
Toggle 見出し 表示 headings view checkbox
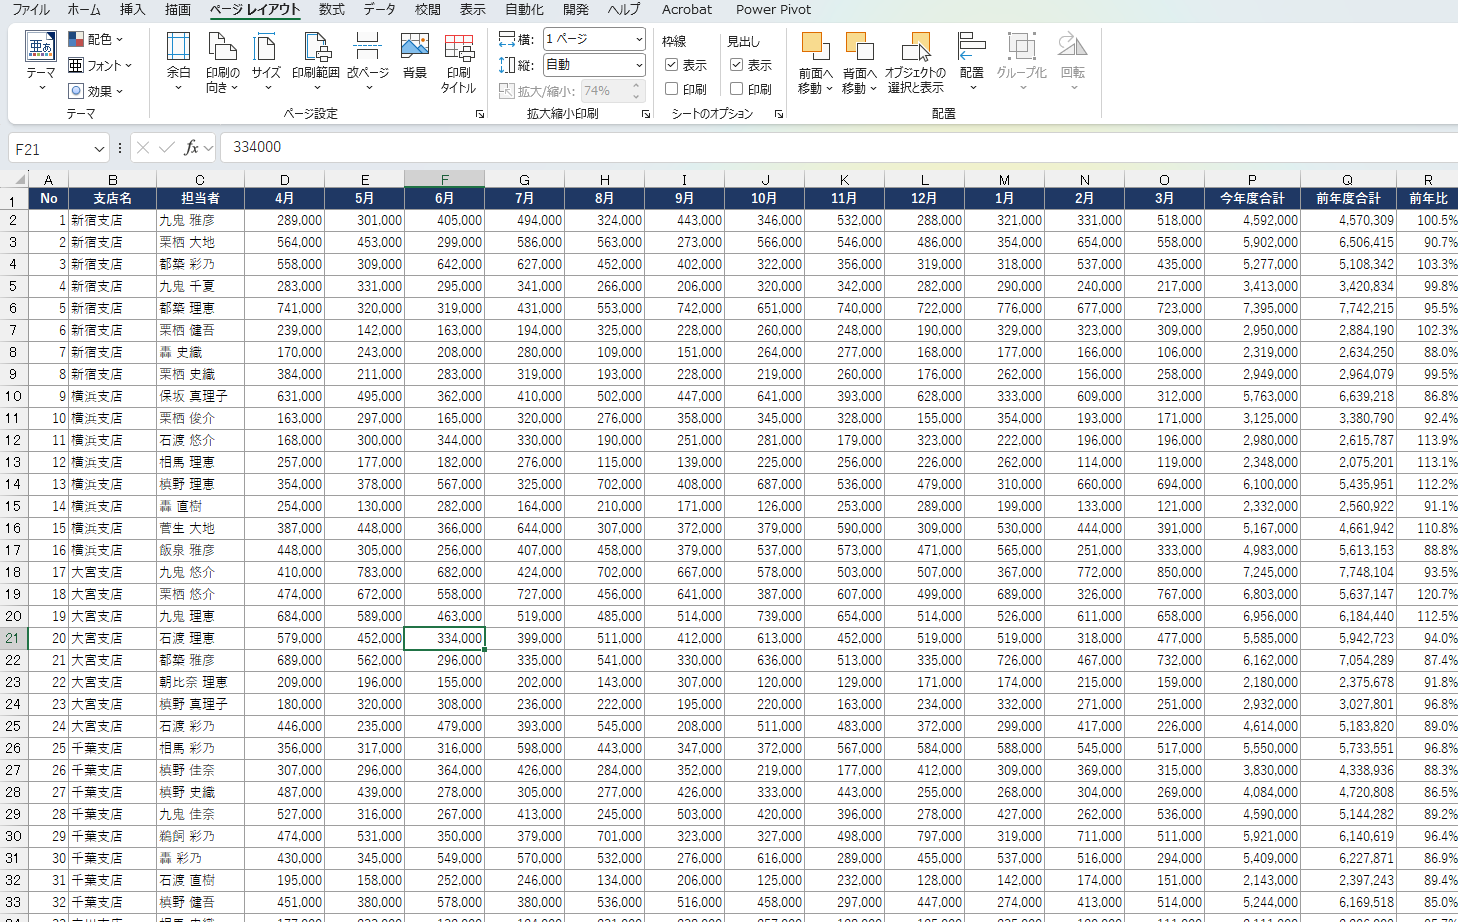pos(737,65)
